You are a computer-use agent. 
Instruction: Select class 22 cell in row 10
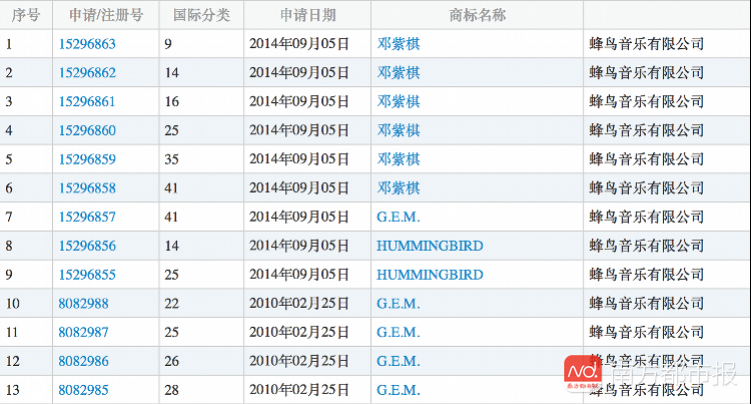point(202,303)
